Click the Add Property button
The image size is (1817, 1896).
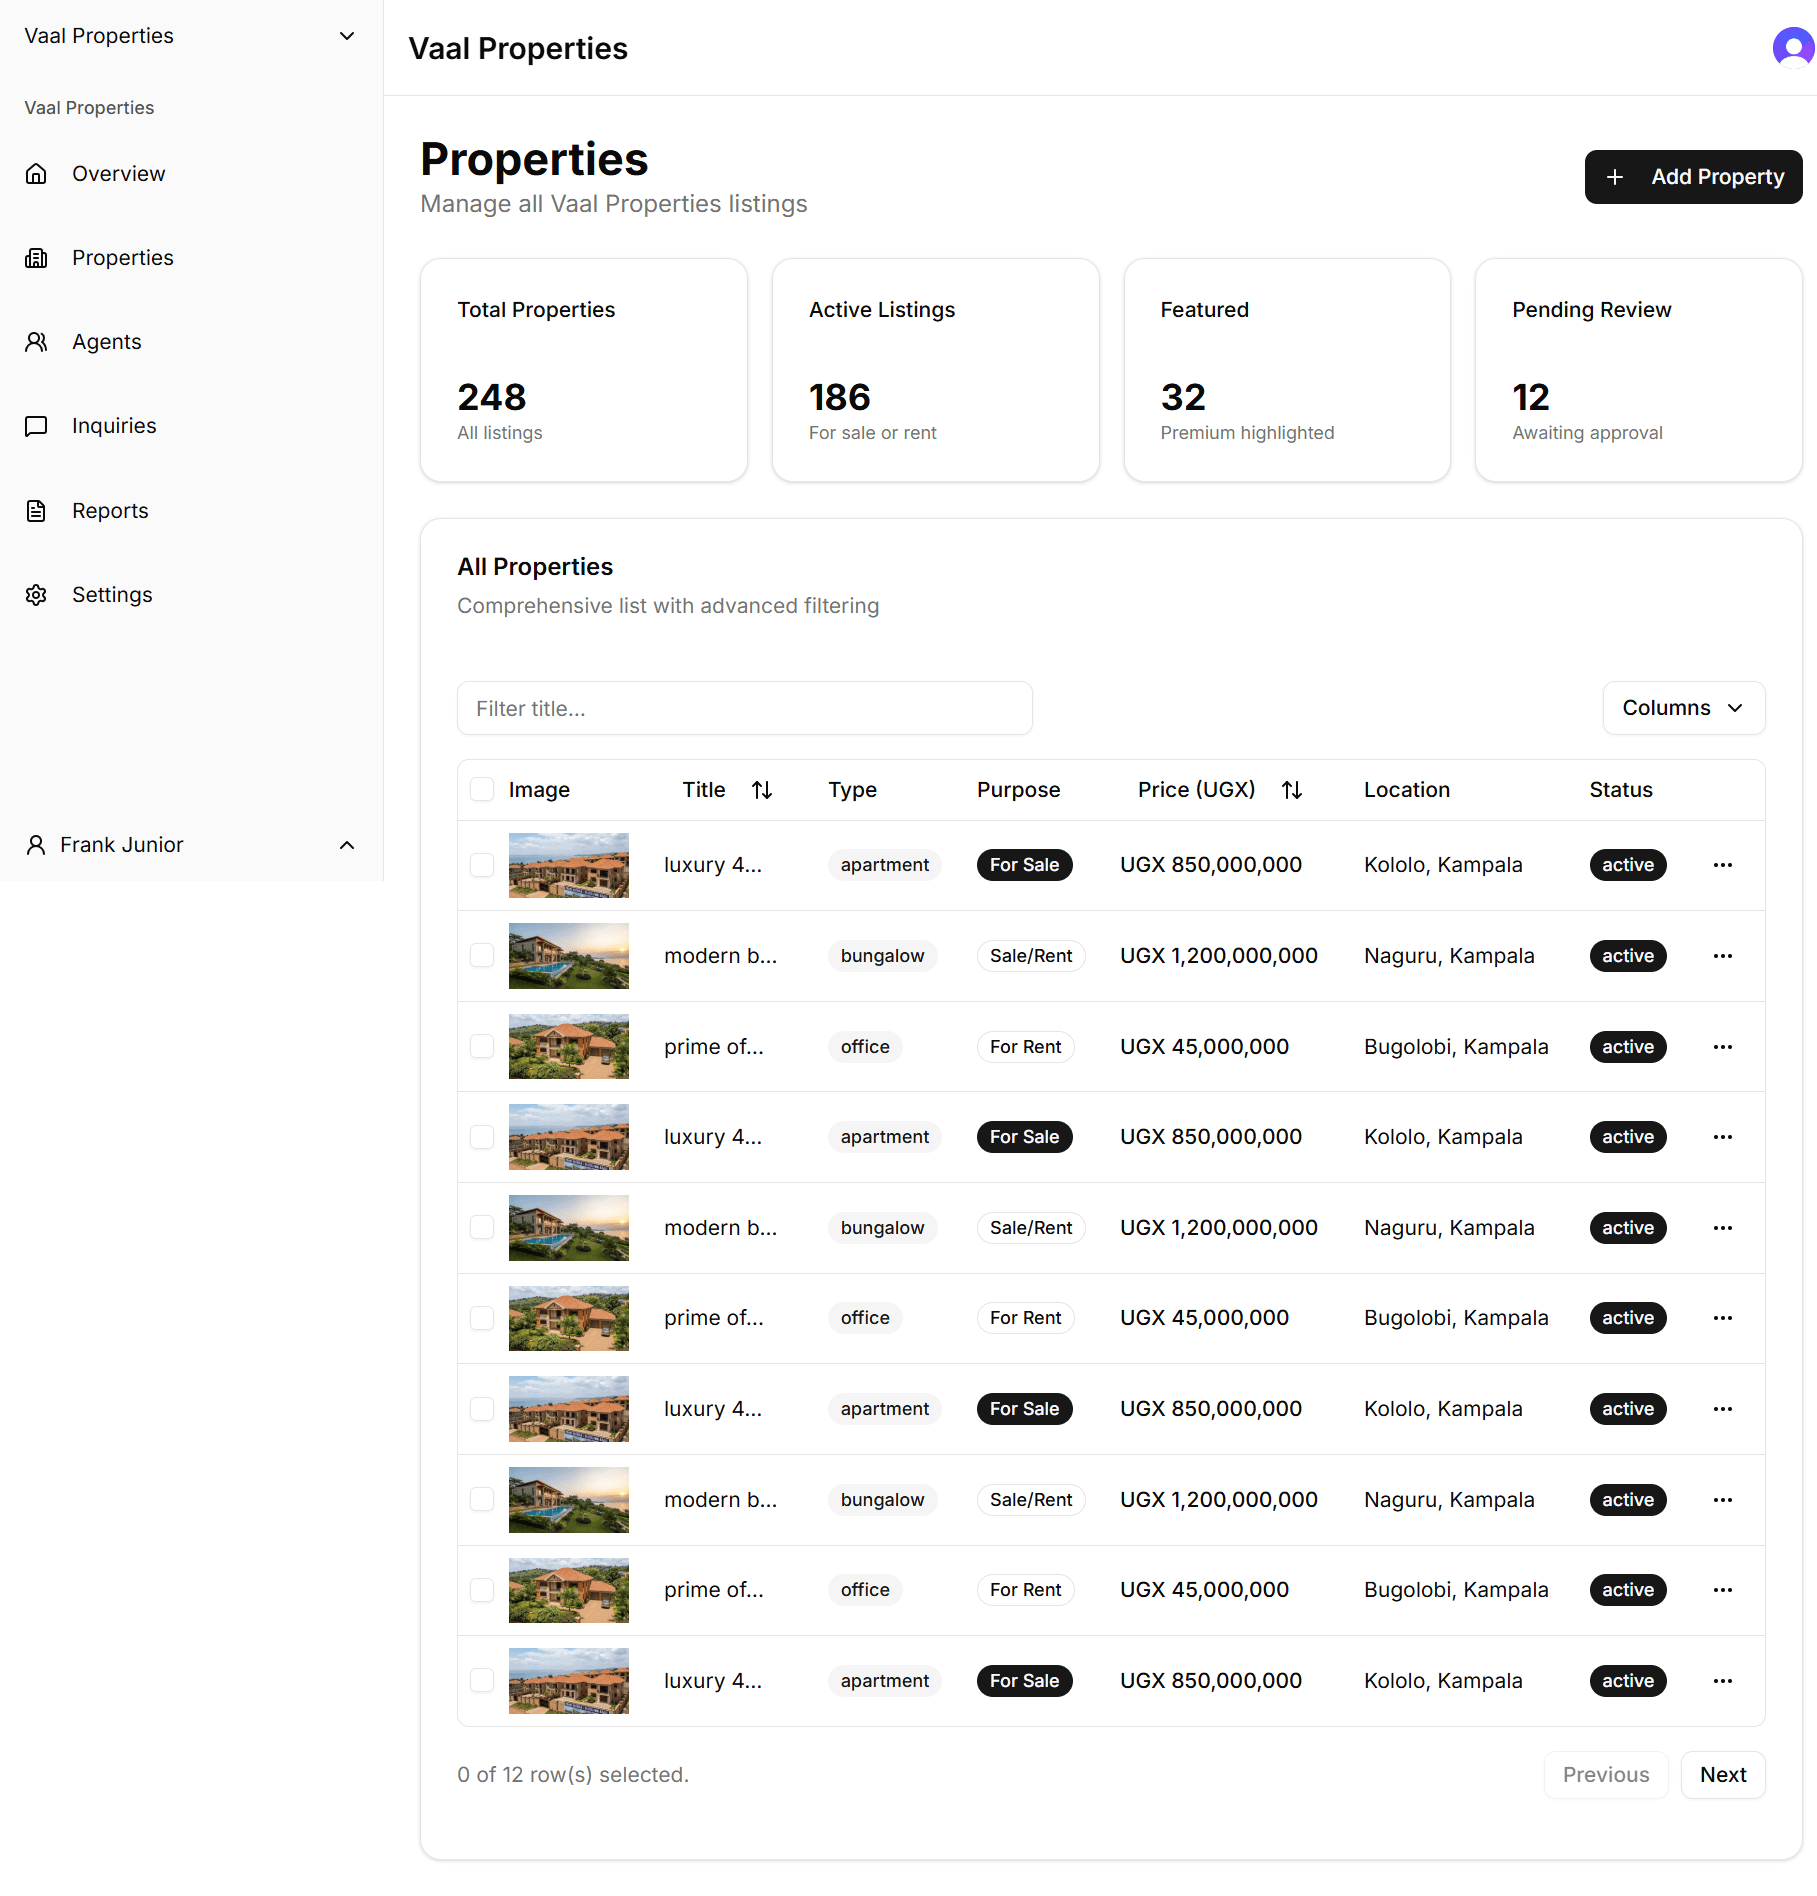[x=1693, y=177]
